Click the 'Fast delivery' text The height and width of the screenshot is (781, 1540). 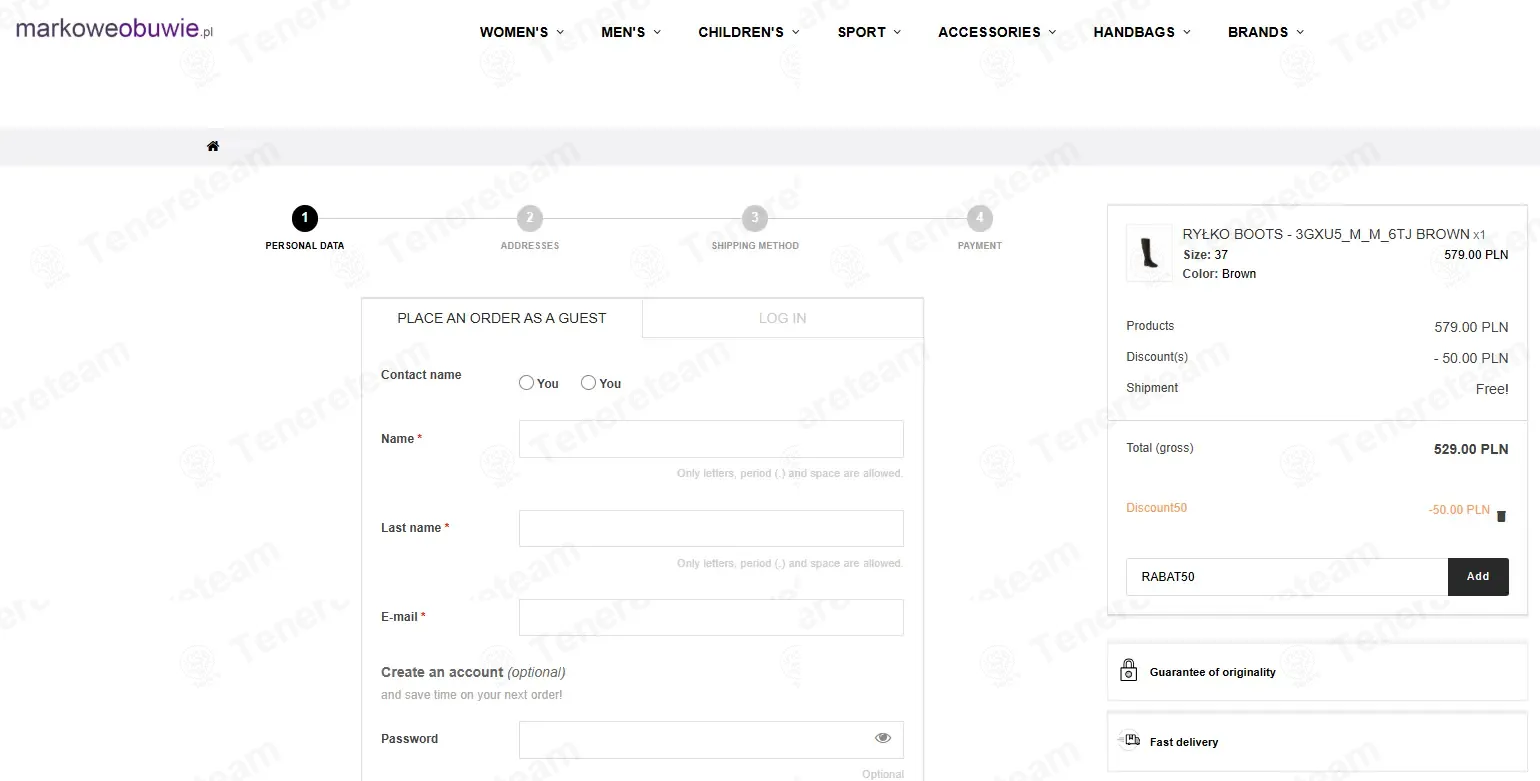click(1184, 742)
